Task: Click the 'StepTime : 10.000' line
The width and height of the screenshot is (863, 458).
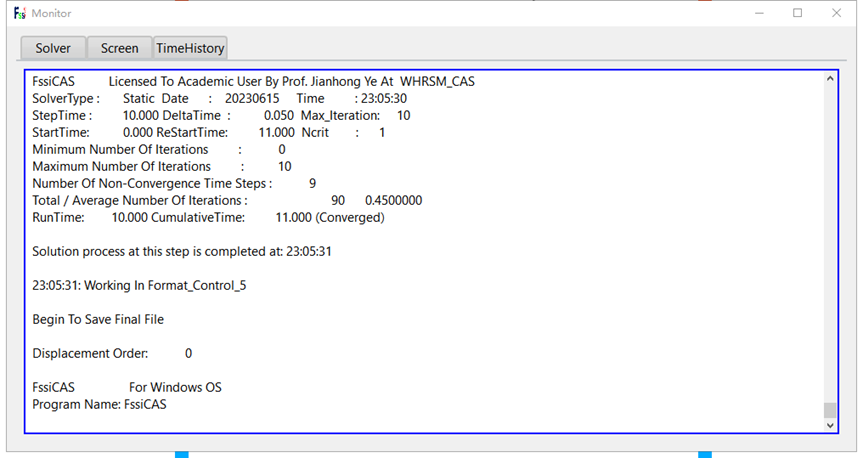Action: [221, 116]
